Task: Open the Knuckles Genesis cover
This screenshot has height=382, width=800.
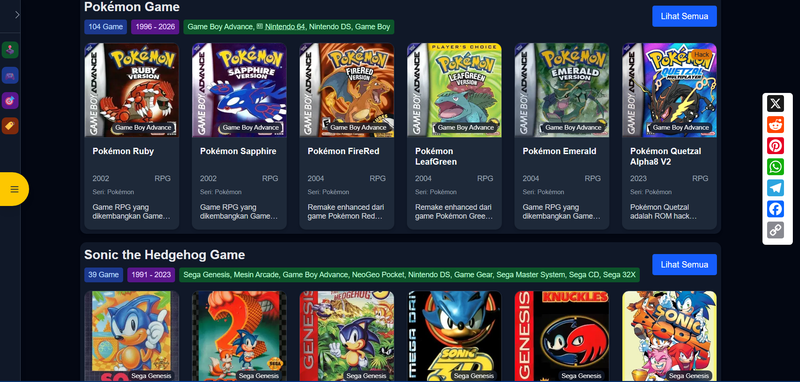Action: click(562, 336)
